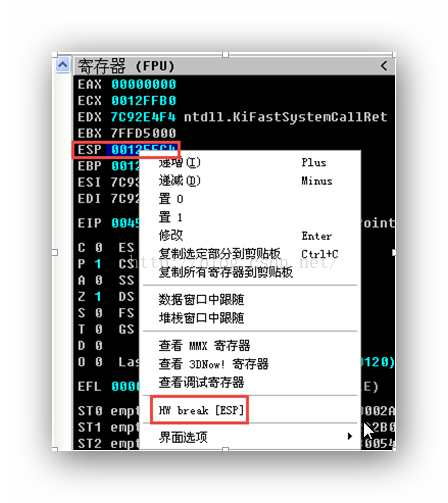
Task: Select 查看调试寄存器 menu entry
Action: [249, 382]
